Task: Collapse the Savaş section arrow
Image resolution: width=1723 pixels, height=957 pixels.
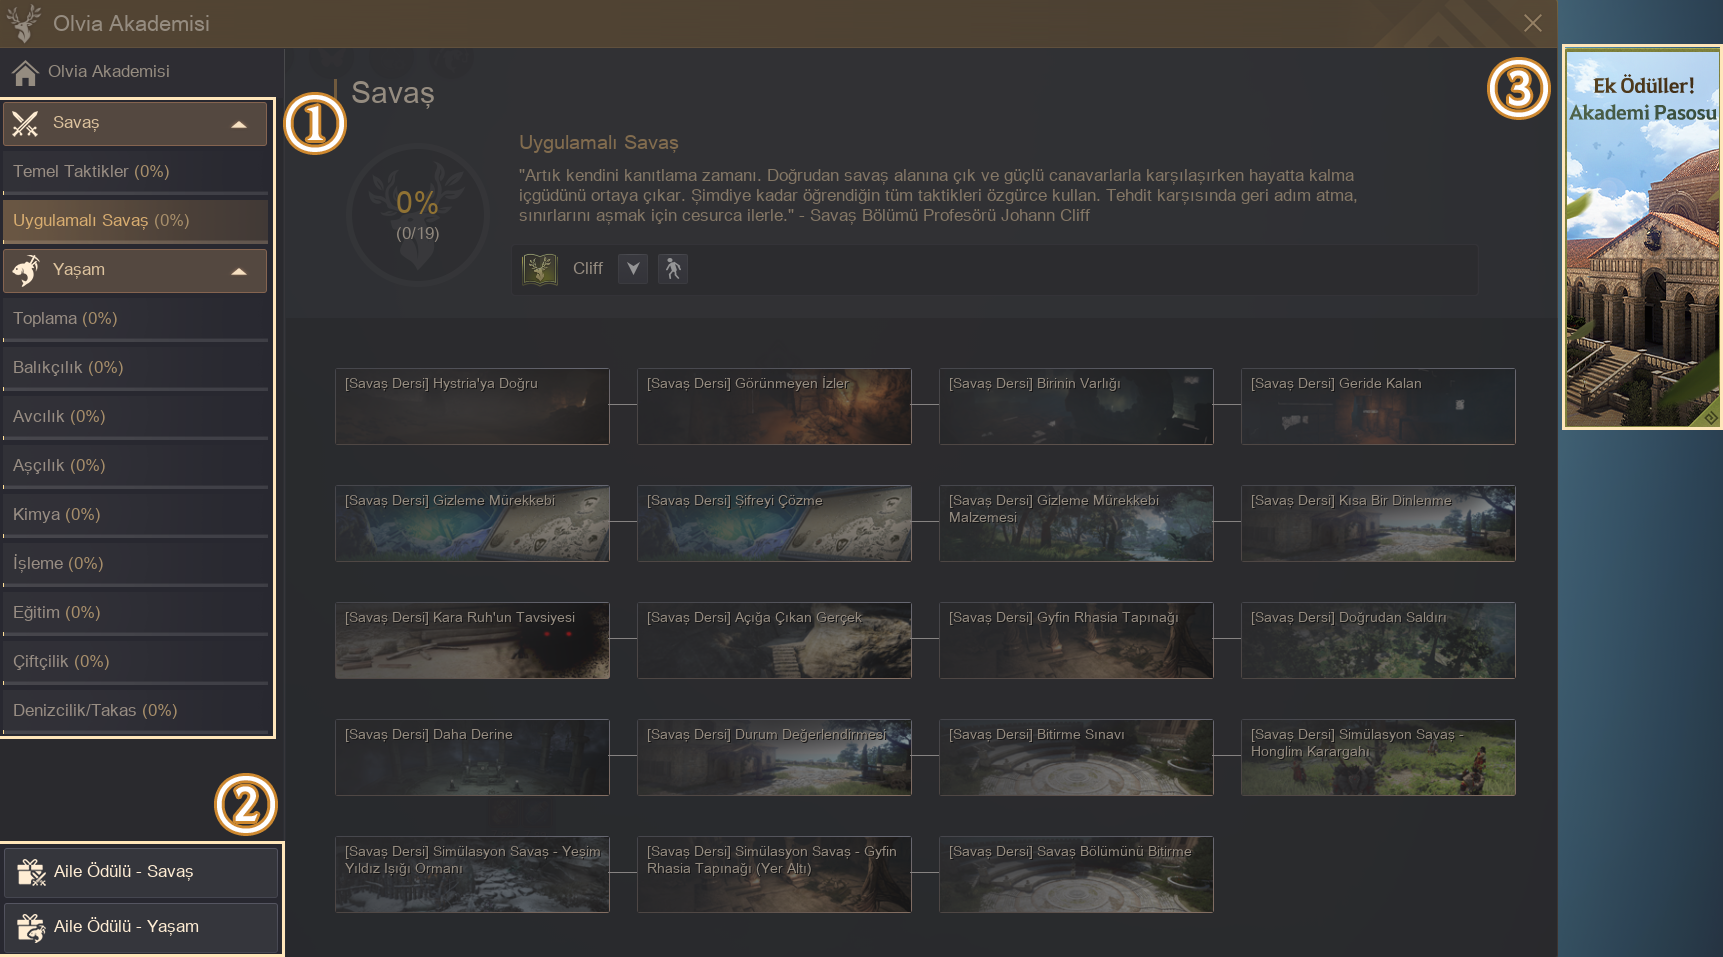Action: pyautogui.click(x=239, y=124)
